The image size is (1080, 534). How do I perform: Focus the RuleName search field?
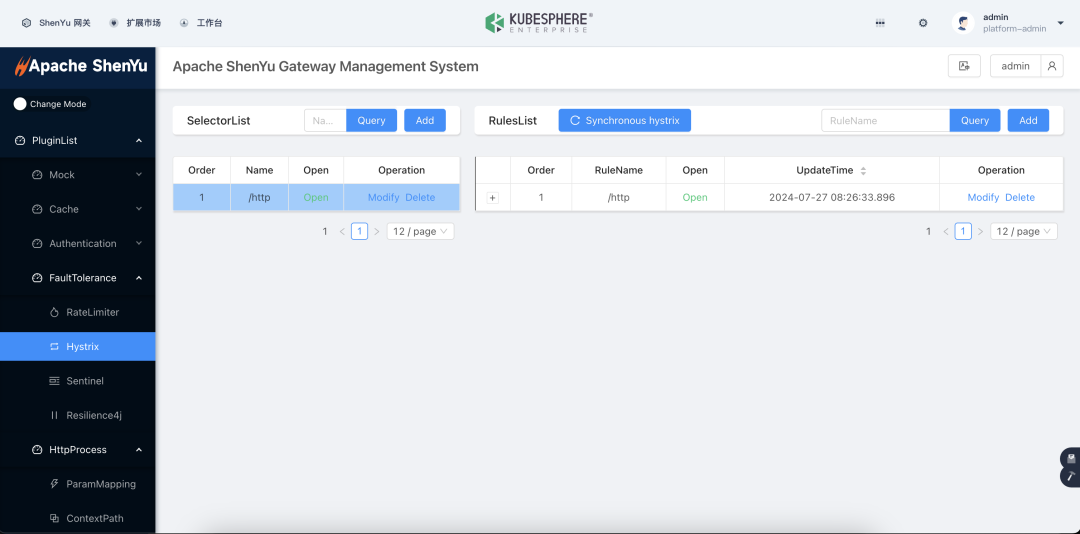click(x=886, y=121)
